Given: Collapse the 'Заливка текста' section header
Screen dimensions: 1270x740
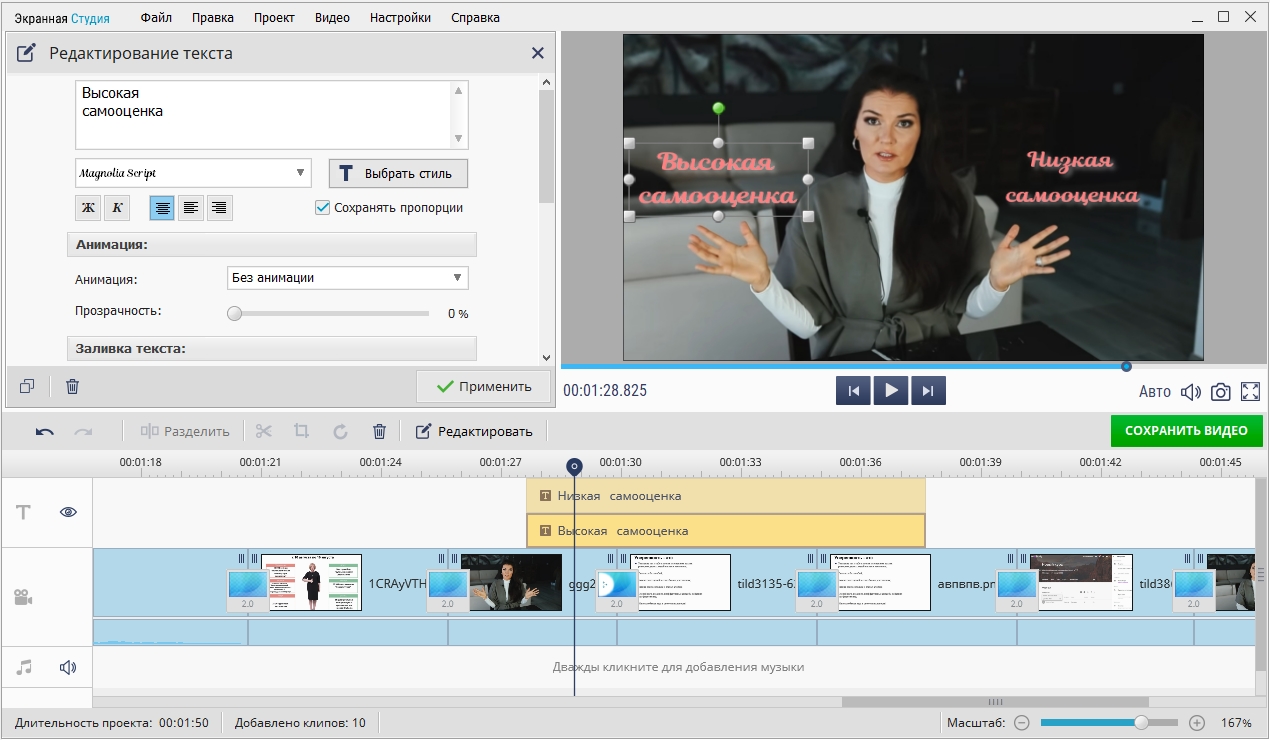Looking at the screenshot, I should click(271, 349).
